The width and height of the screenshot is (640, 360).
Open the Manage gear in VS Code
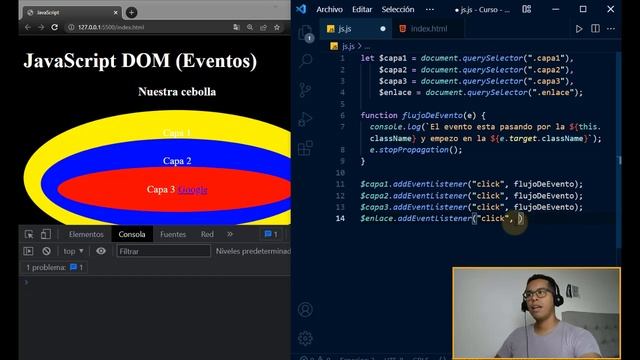click(305, 338)
